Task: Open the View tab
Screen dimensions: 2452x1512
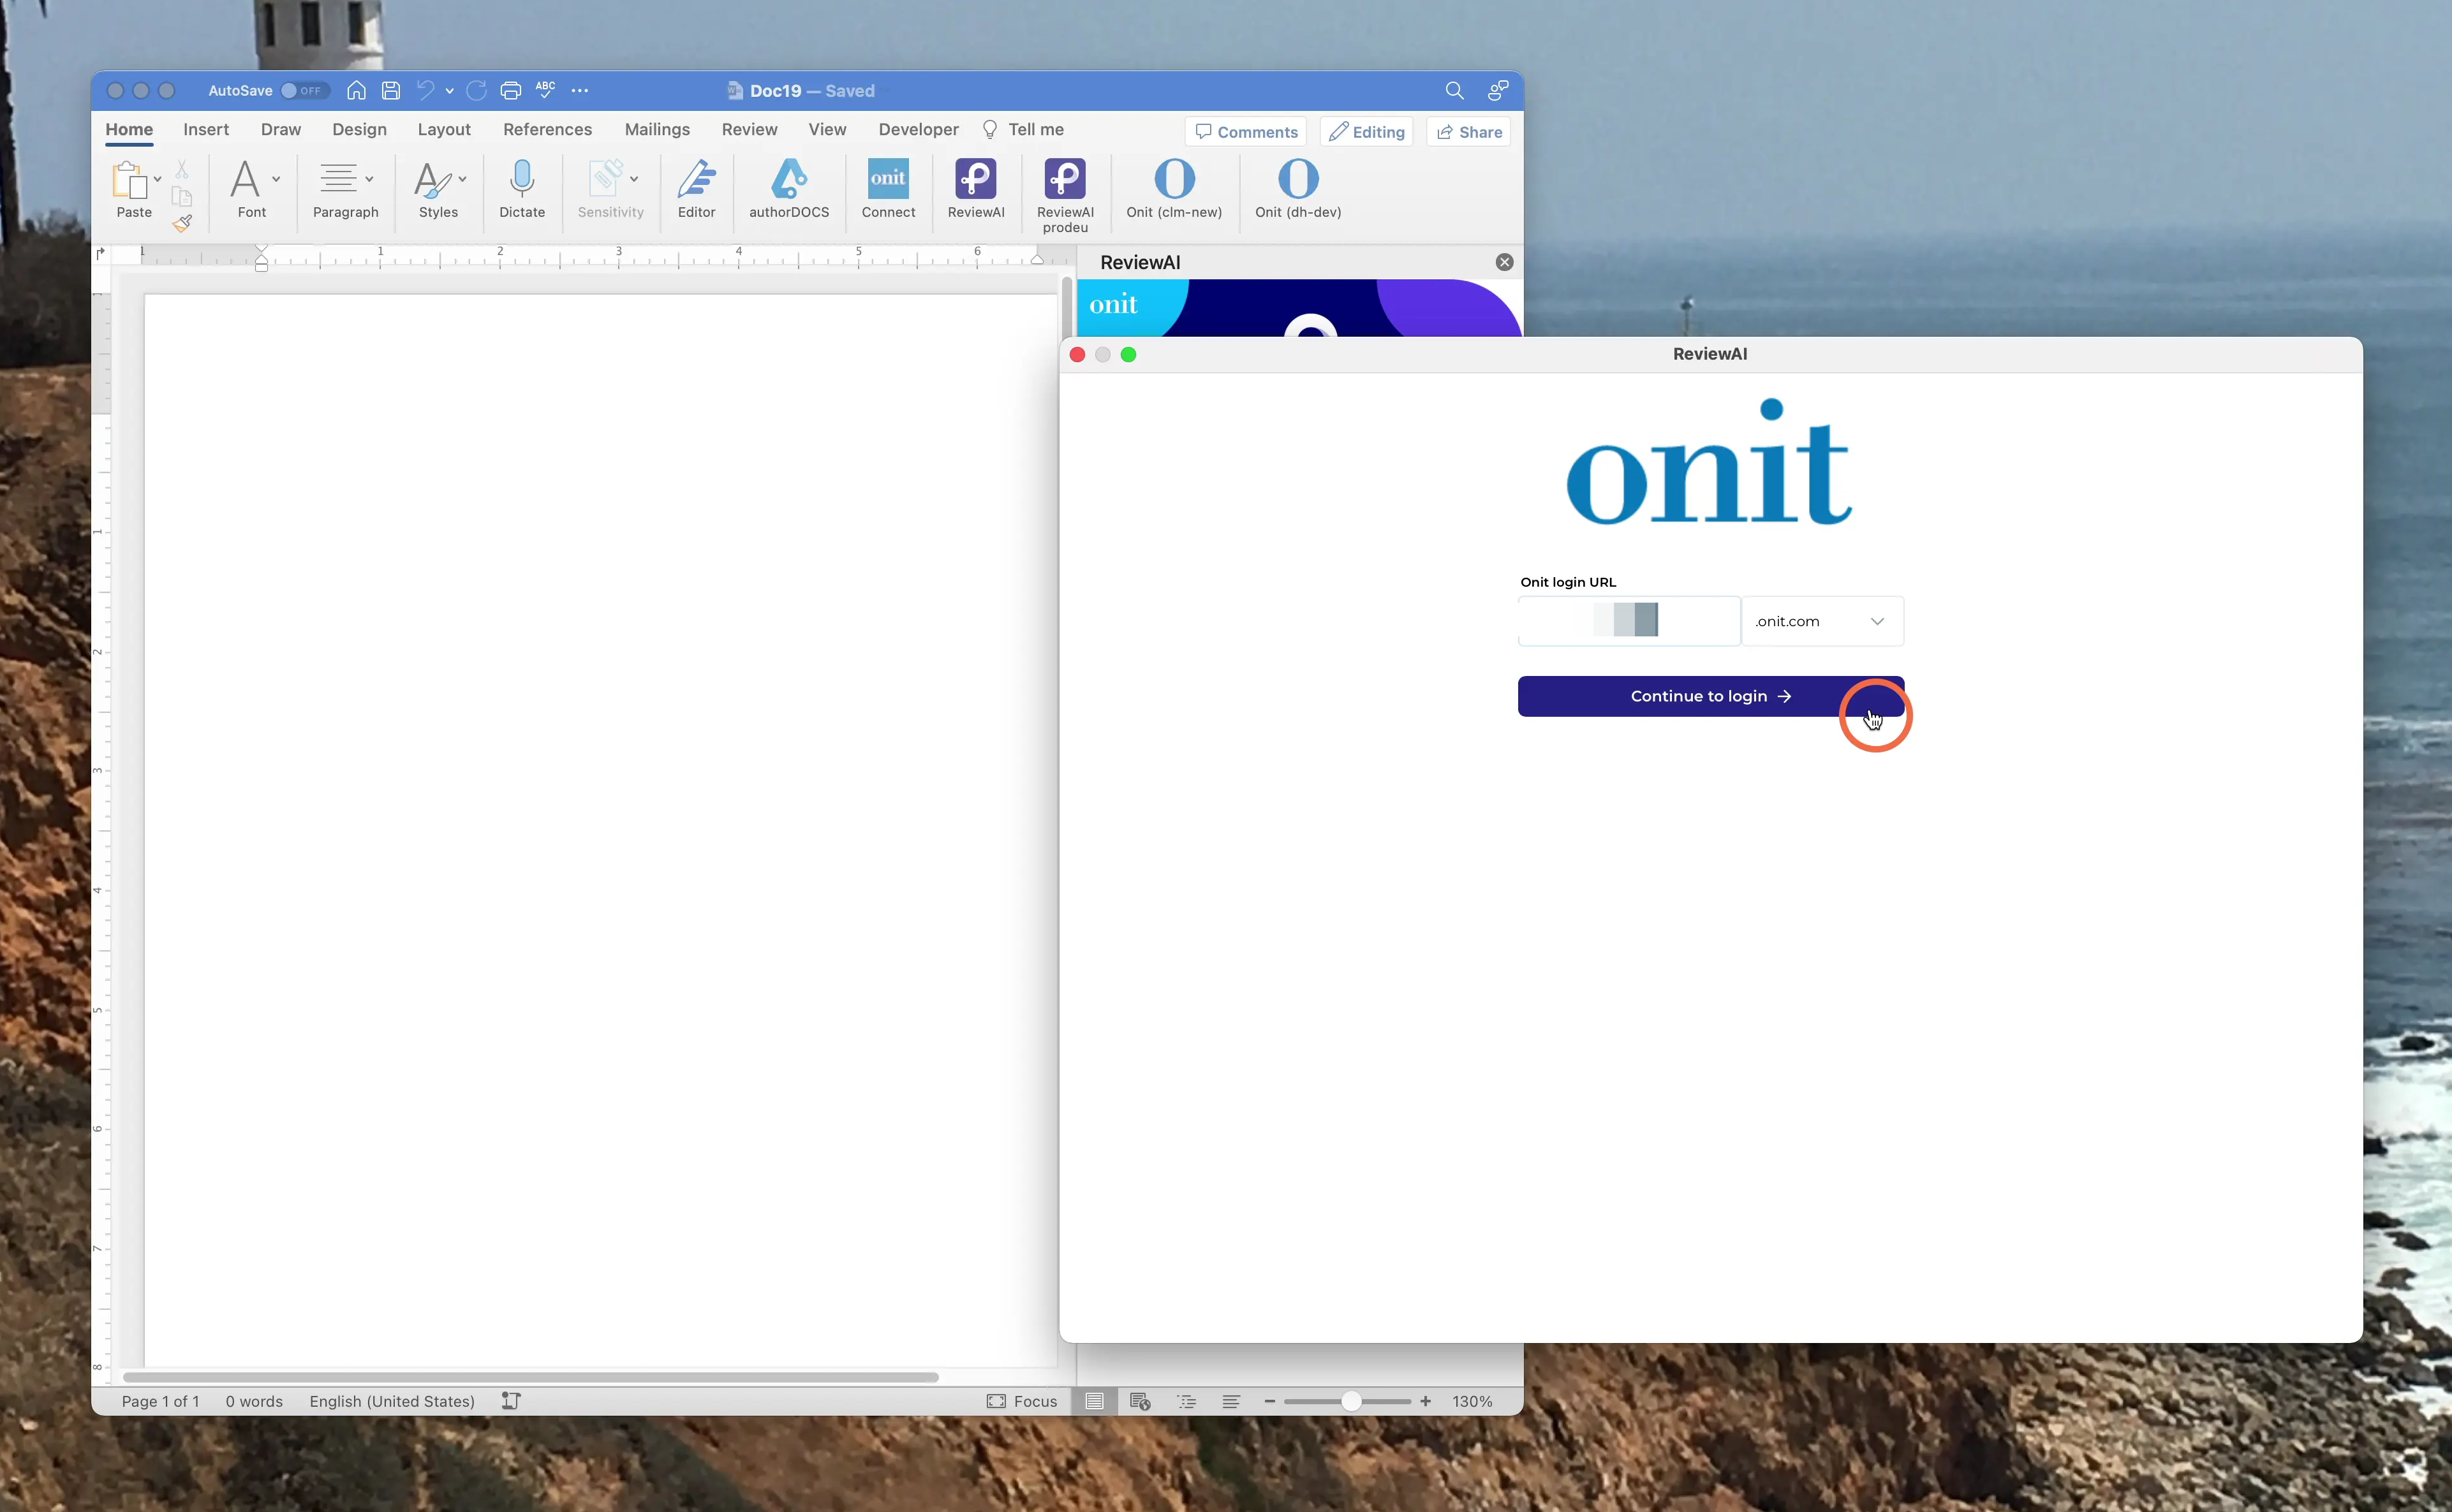Action: pos(827,130)
